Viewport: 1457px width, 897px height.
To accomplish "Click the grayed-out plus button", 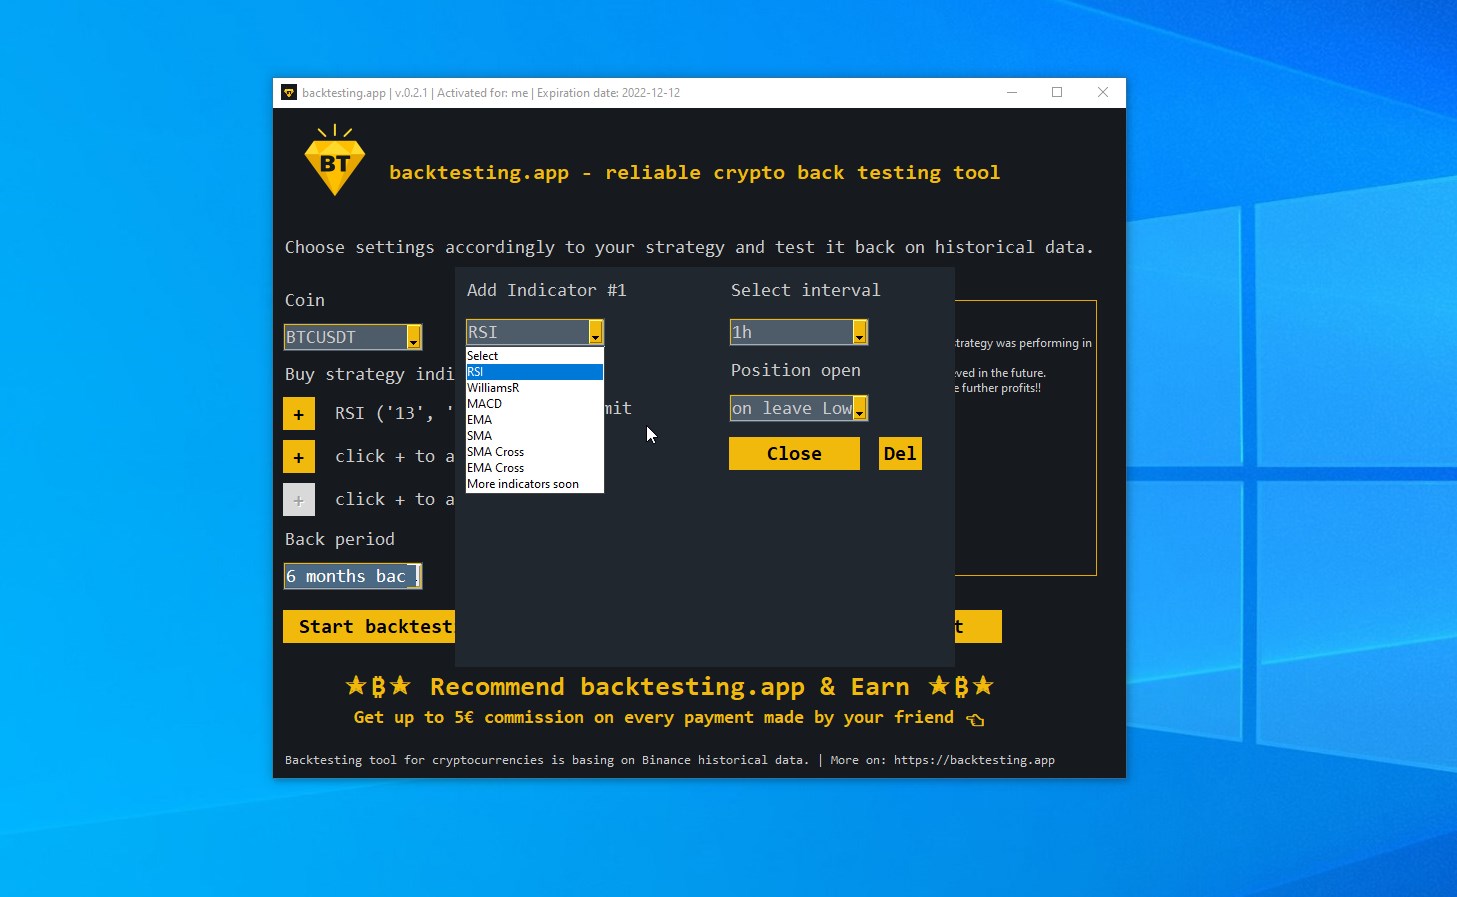I will [299, 500].
